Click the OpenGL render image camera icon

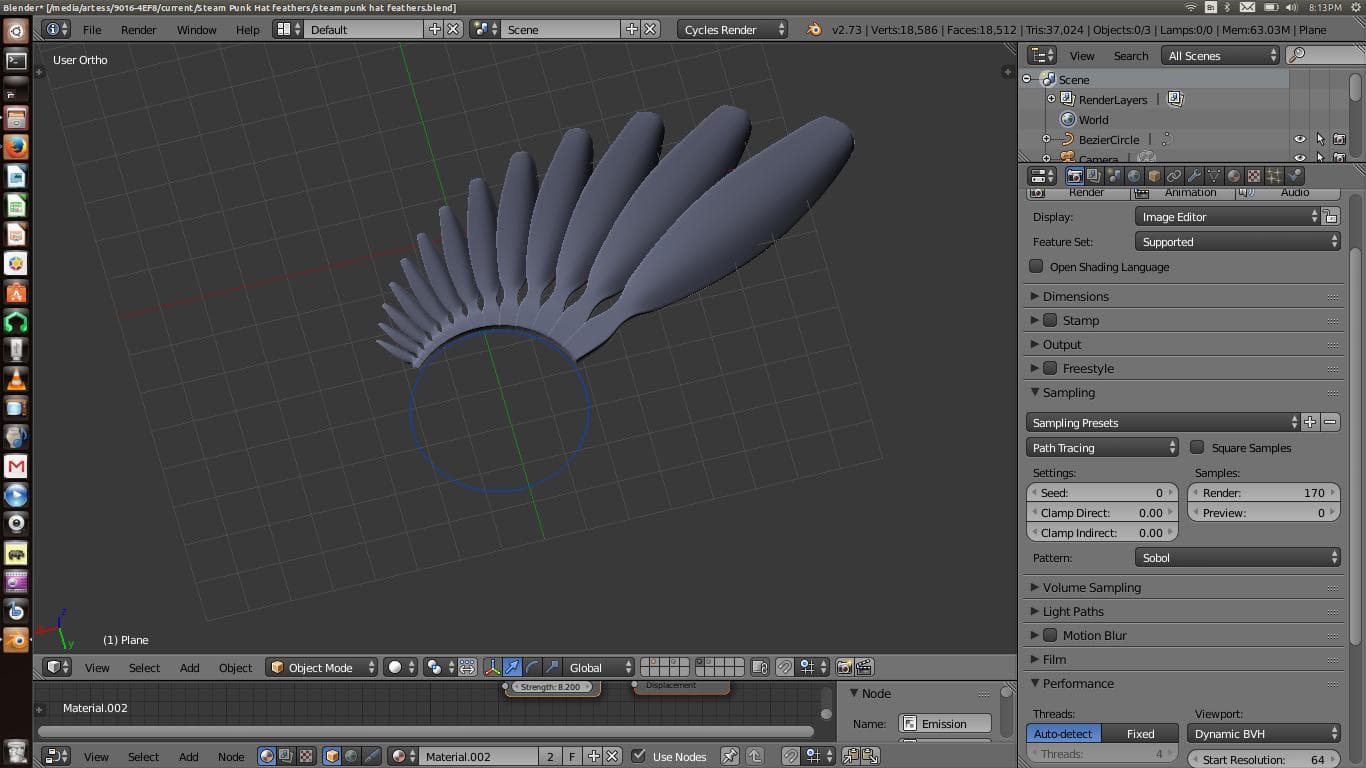(x=845, y=667)
